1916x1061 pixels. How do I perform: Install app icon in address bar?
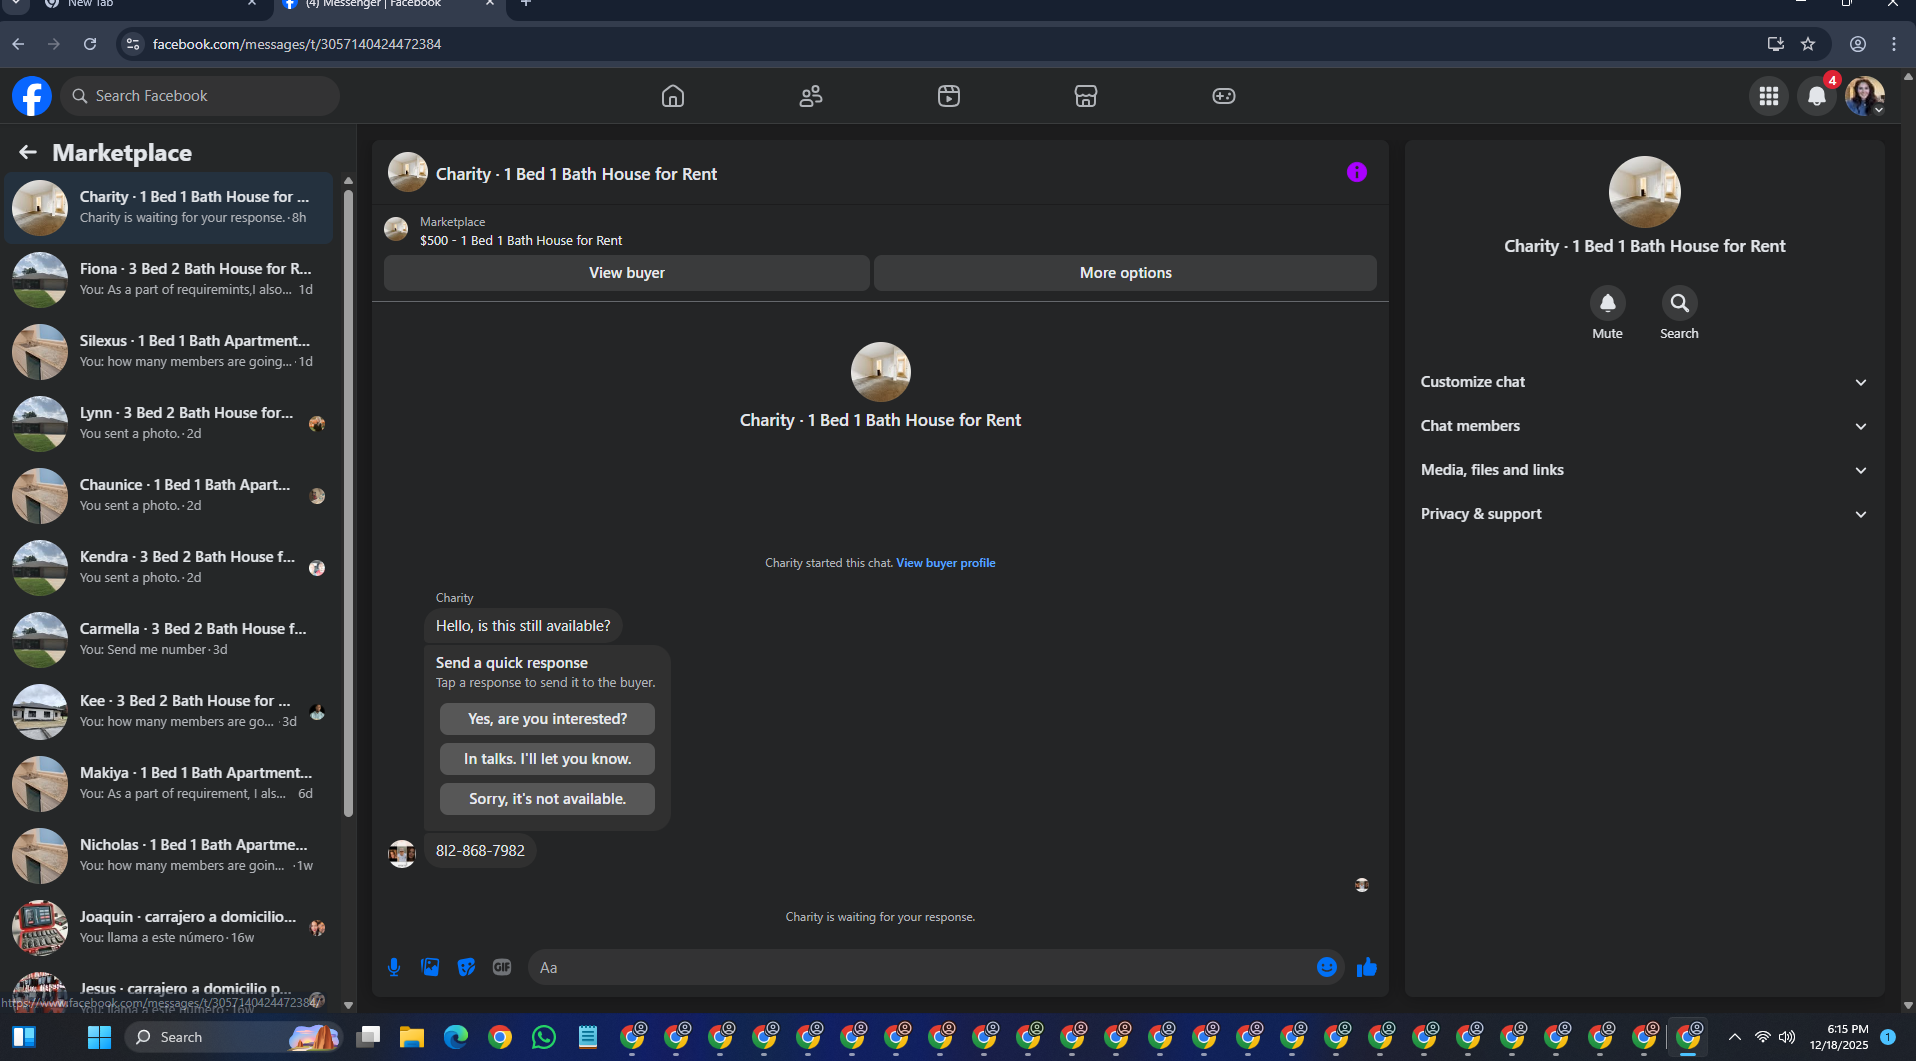pyautogui.click(x=1776, y=44)
